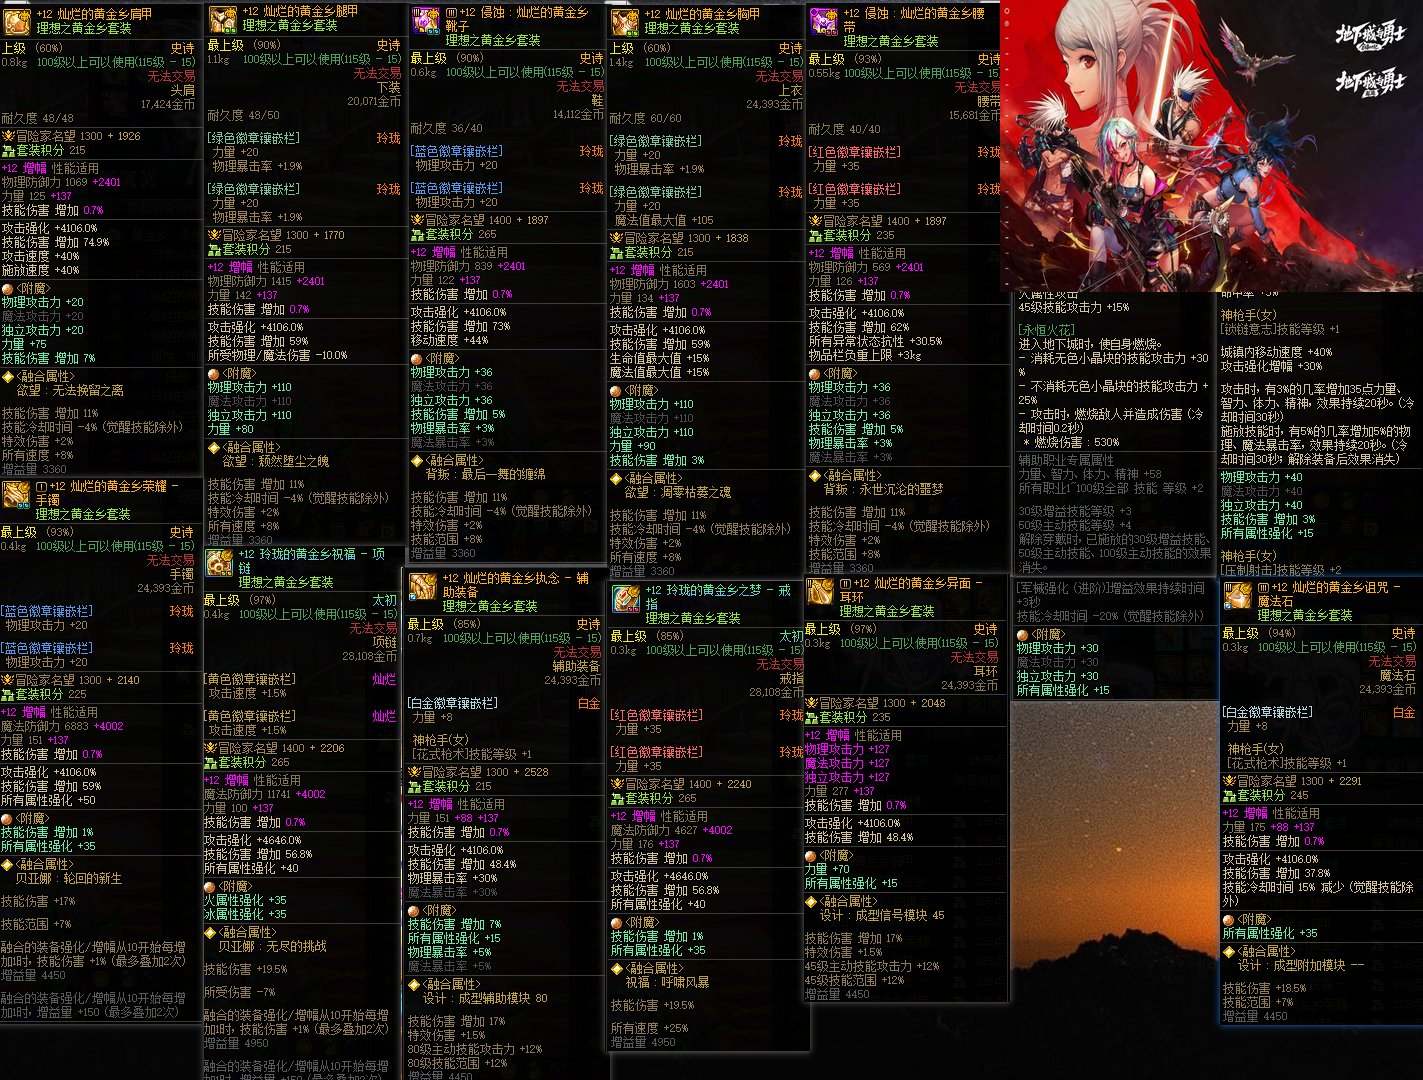Click the durability text "耐久度 60/60"
Image resolution: width=1423 pixels, height=1080 pixels.
646,118
